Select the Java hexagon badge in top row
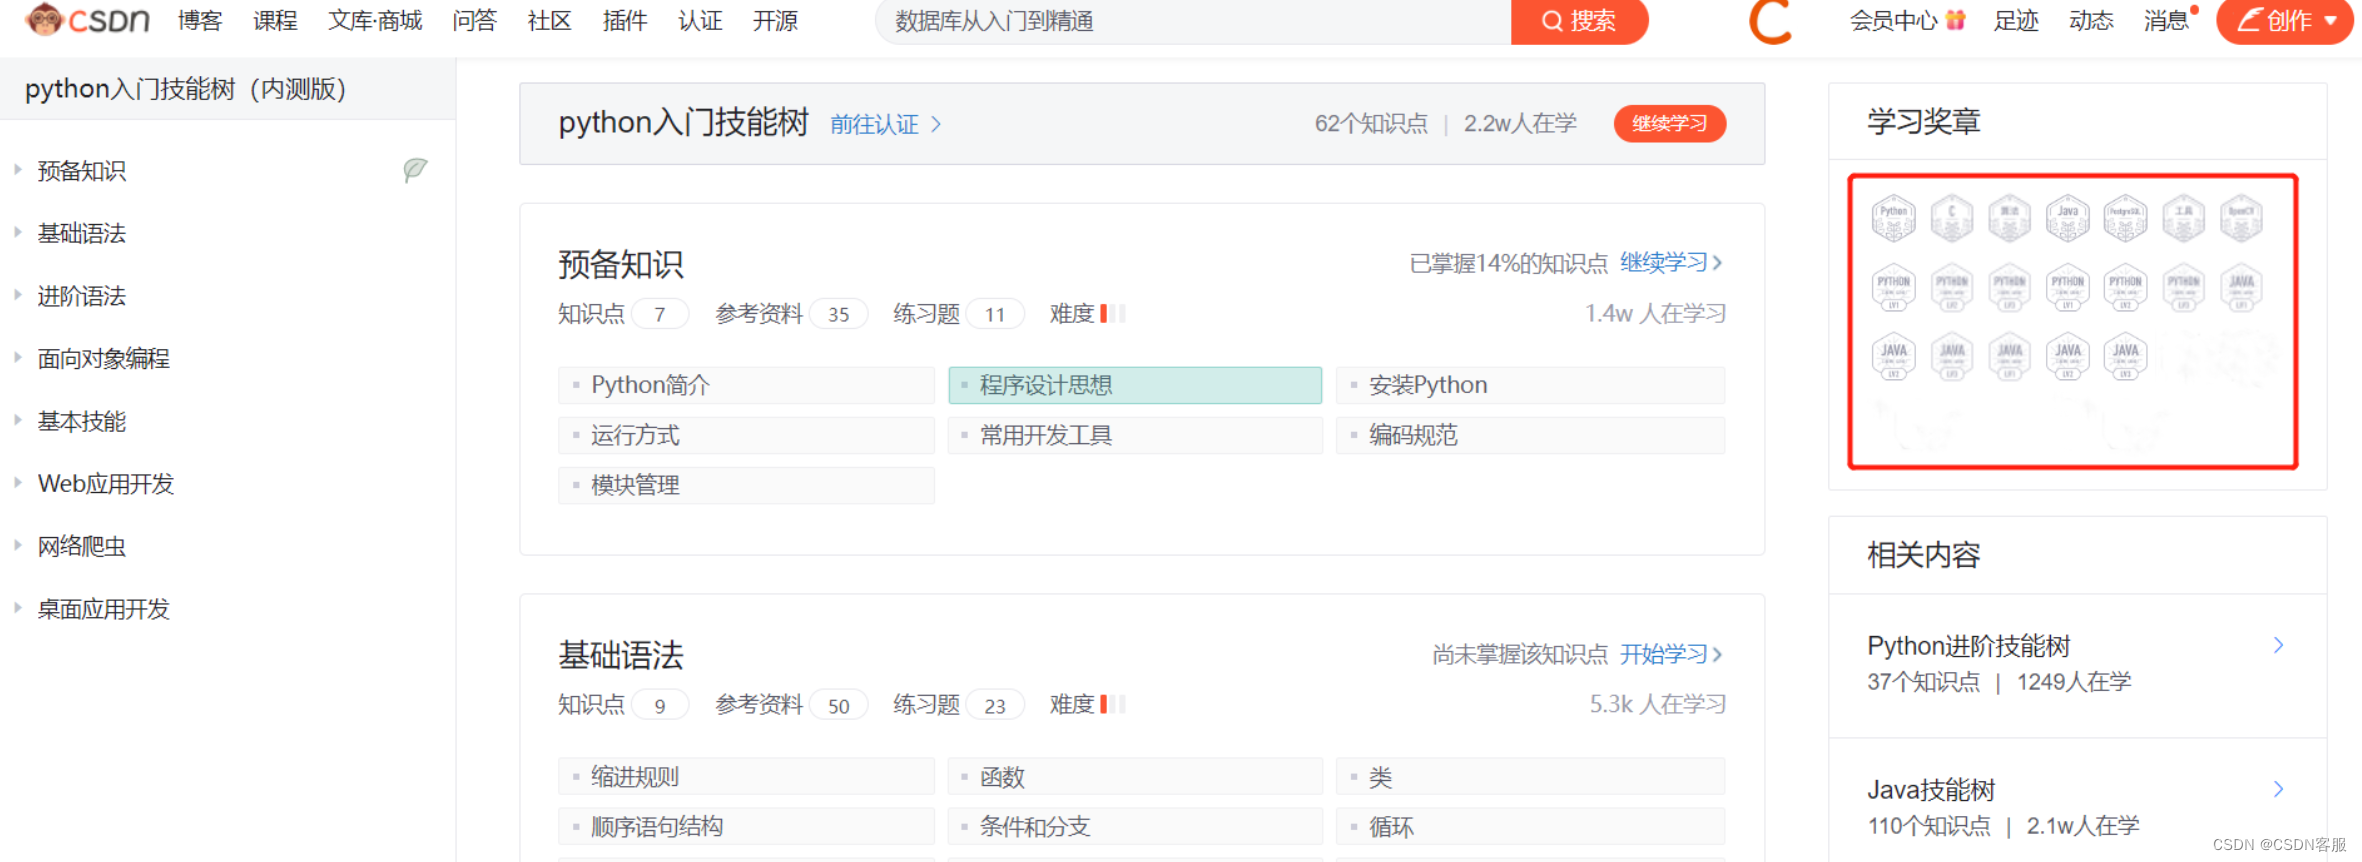 (2067, 218)
